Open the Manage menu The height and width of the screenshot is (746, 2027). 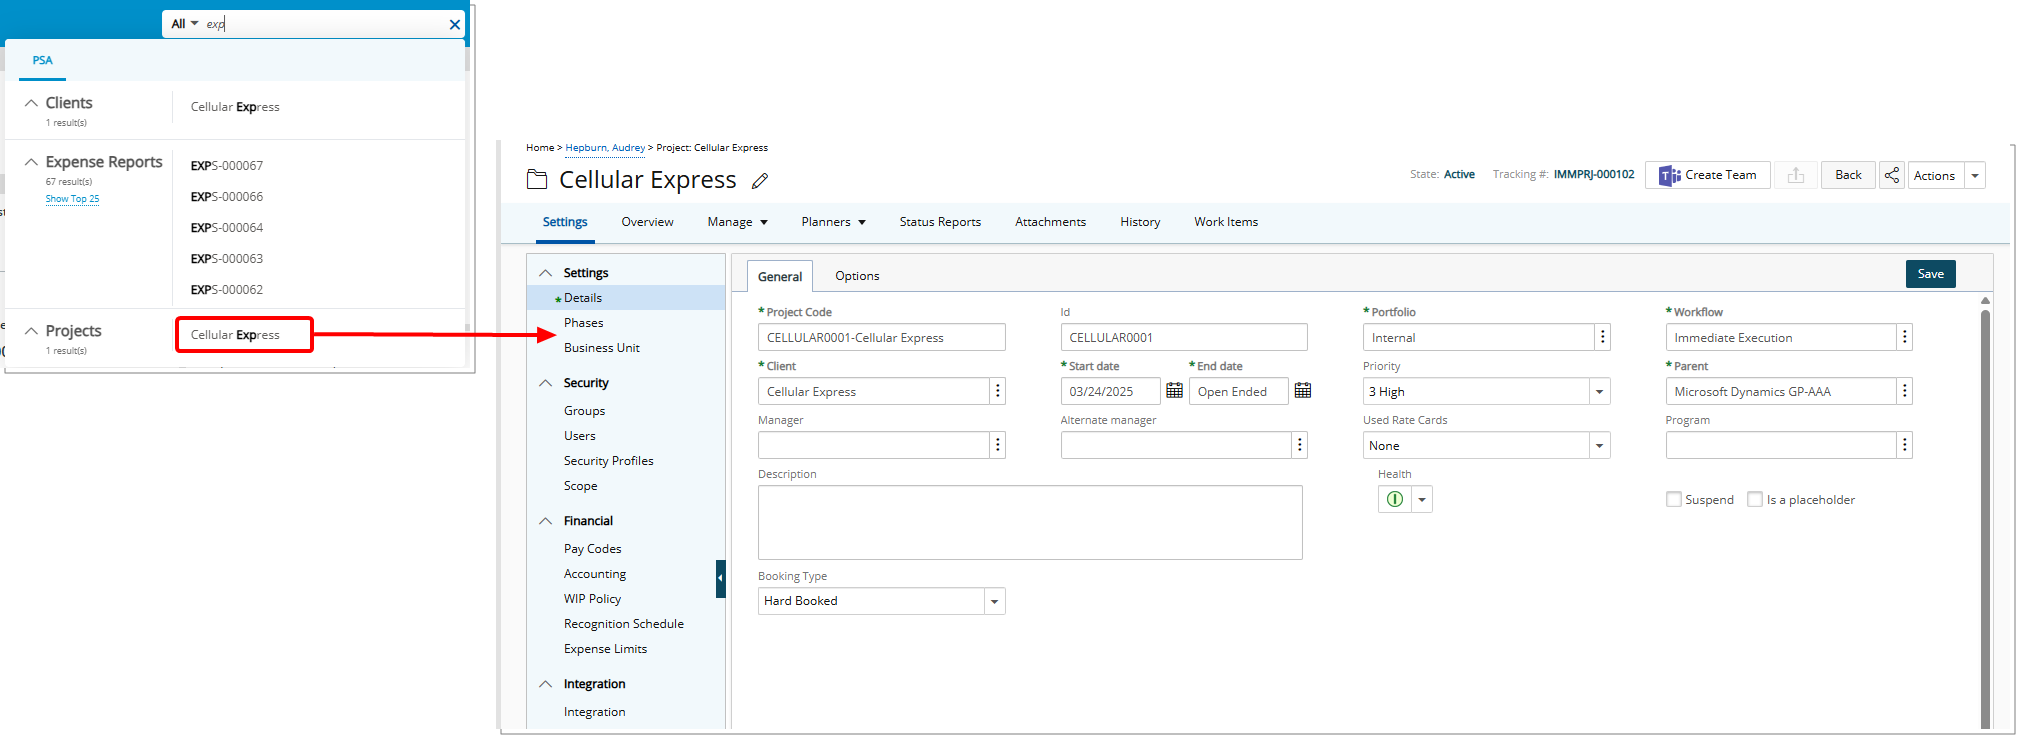tap(737, 222)
